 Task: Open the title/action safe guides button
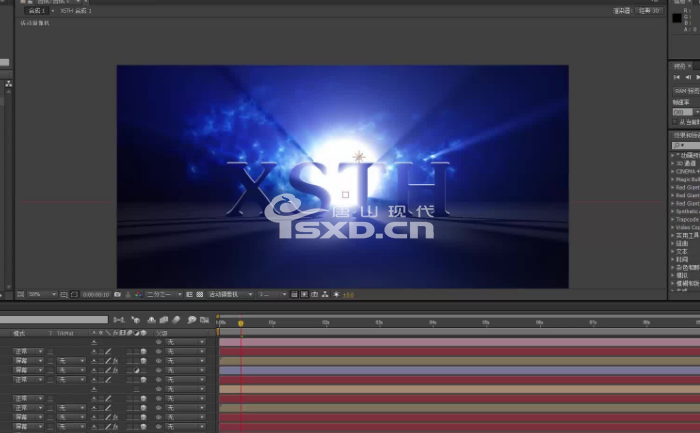click(x=64, y=295)
